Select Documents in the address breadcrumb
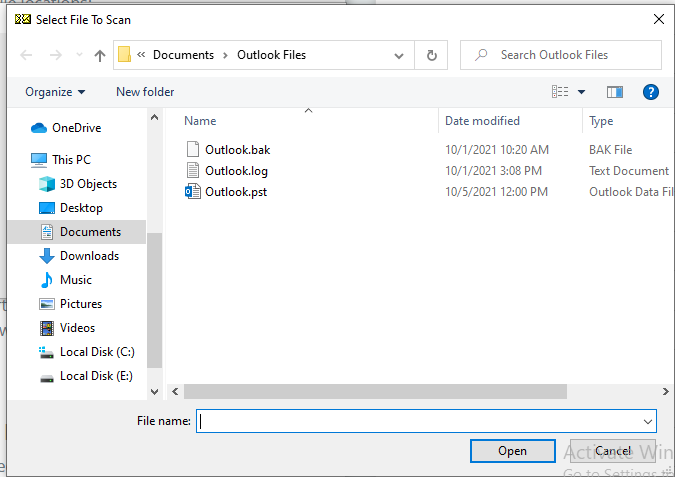The image size is (675, 477). (183, 55)
